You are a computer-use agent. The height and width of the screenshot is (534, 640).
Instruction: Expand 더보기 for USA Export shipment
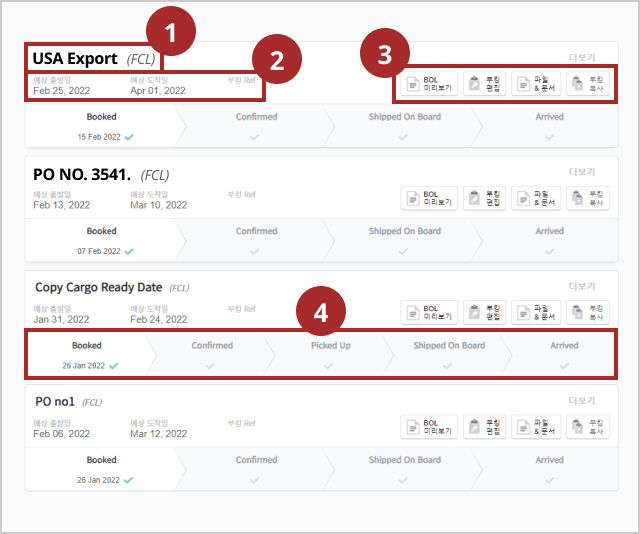point(582,58)
